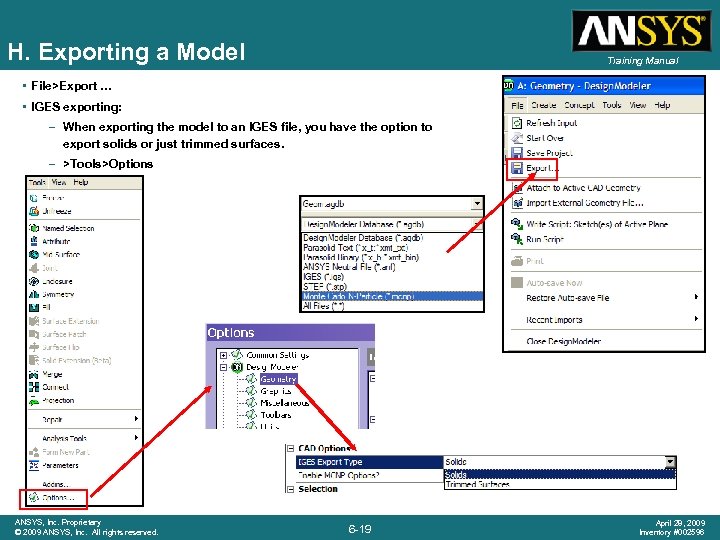Screen dimensions: 720x540
Task: Select Trimmed Surfaces export type
Action: pyautogui.click(x=560, y=484)
